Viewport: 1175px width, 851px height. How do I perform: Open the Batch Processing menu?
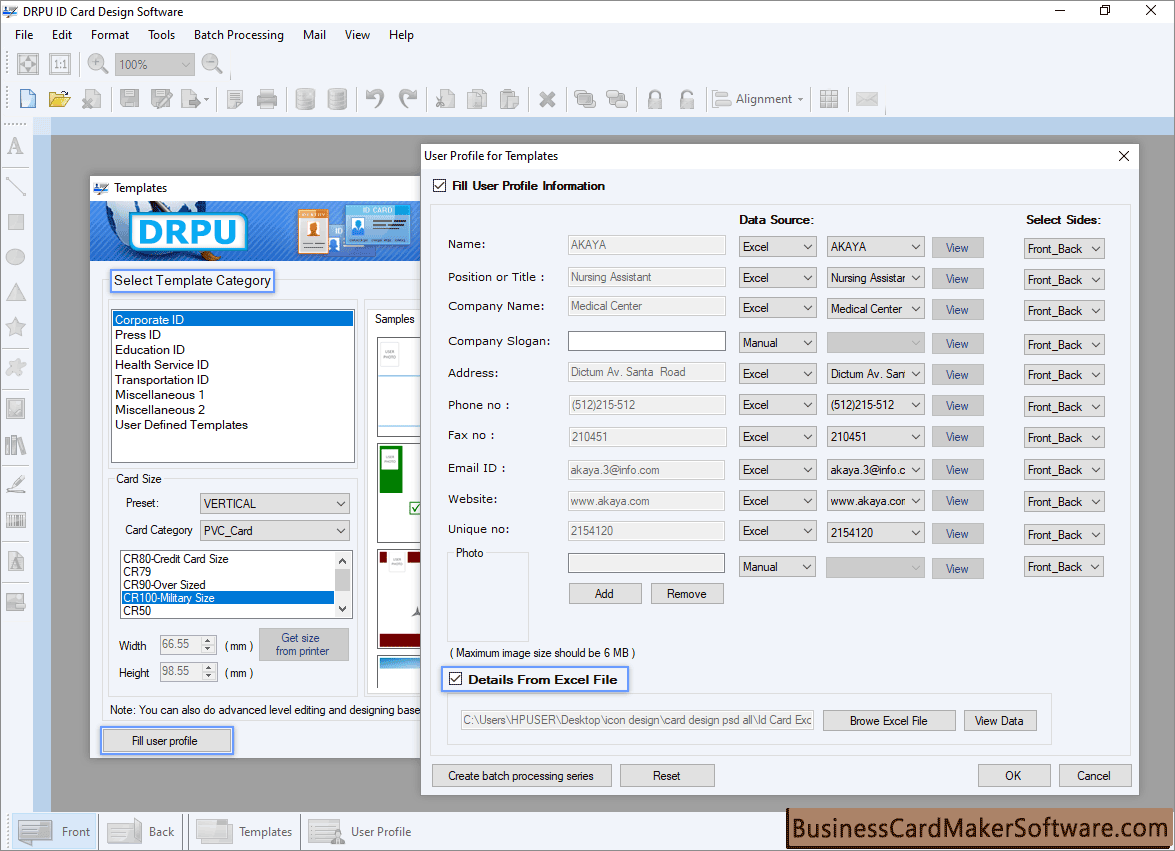coord(238,34)
